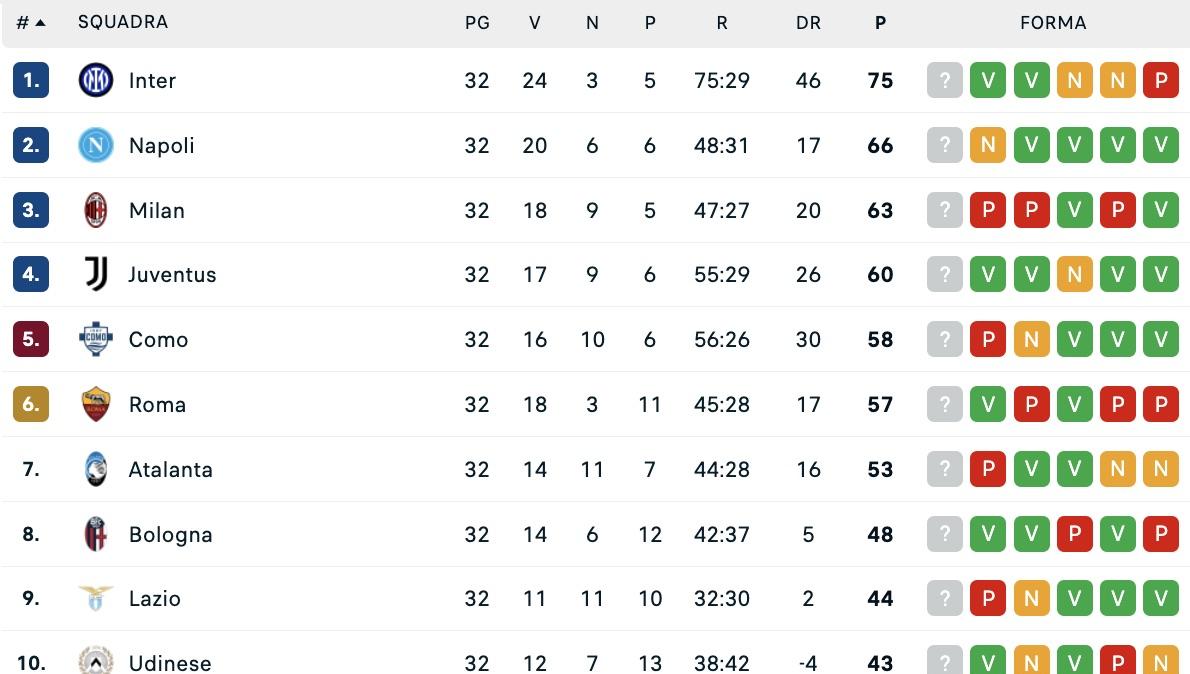
Task: Click the Juventus badge
Action: click(95, 274)
